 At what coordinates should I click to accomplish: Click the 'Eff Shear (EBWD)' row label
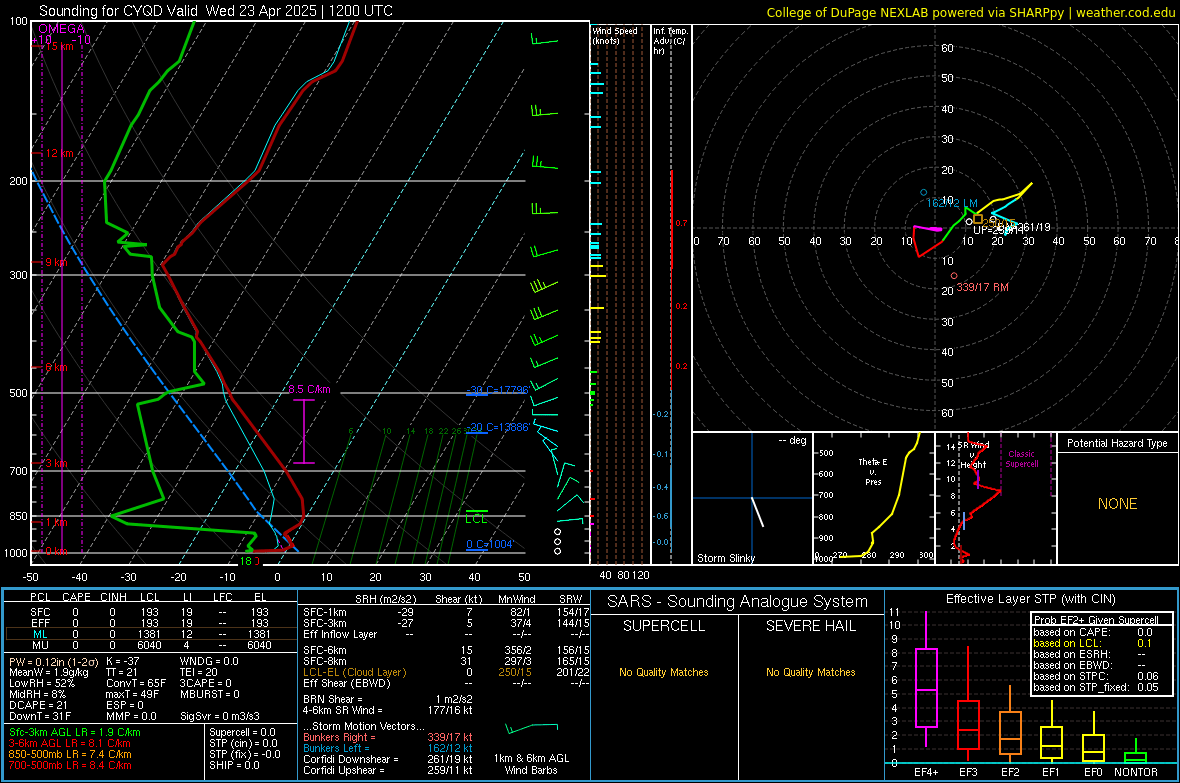[x=347, y=683]
